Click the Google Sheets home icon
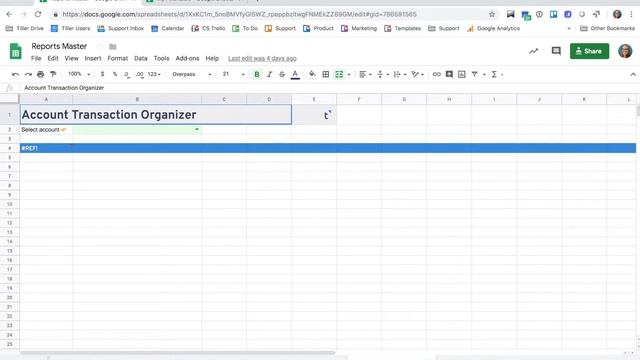Screen dimensions: 640x360 pyautogui.click(x=16, y=51)
